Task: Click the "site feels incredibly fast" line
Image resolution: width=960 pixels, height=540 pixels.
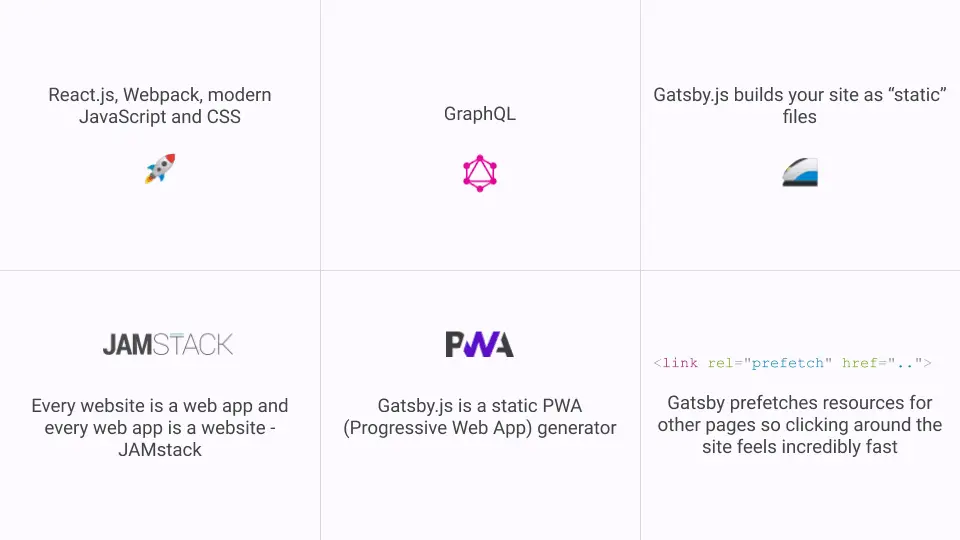Action: point(800,447)
